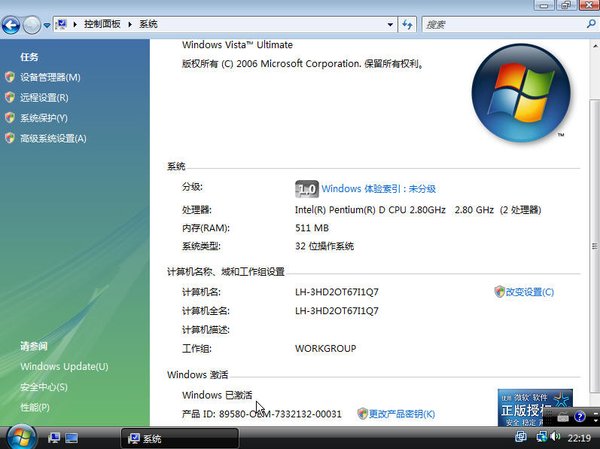Open Windows 体验索引: 未分级 link
This screenshot has width=600, height=449.
pos(378,189)
